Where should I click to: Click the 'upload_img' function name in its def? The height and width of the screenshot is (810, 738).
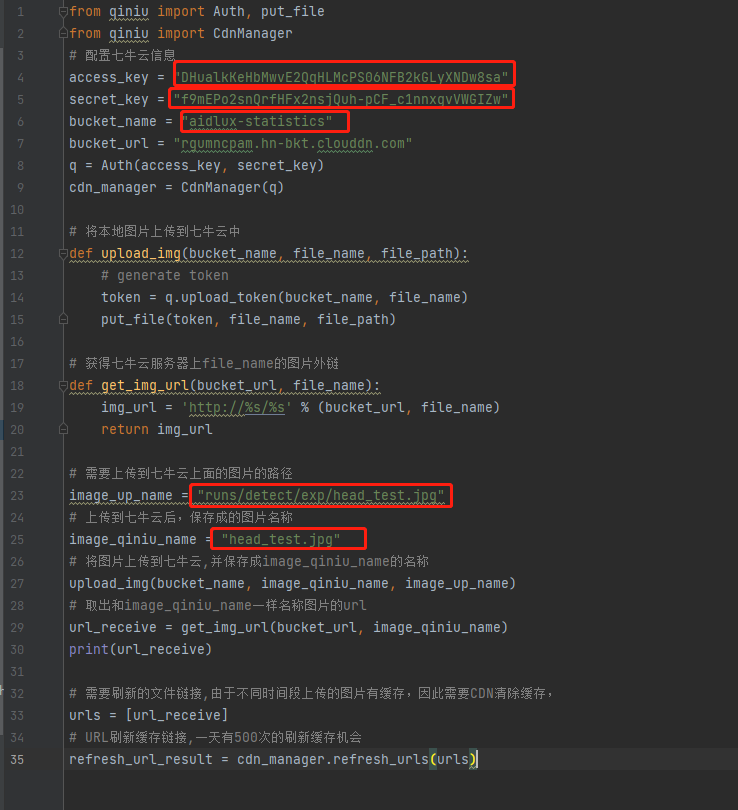(x=141, y=254)
